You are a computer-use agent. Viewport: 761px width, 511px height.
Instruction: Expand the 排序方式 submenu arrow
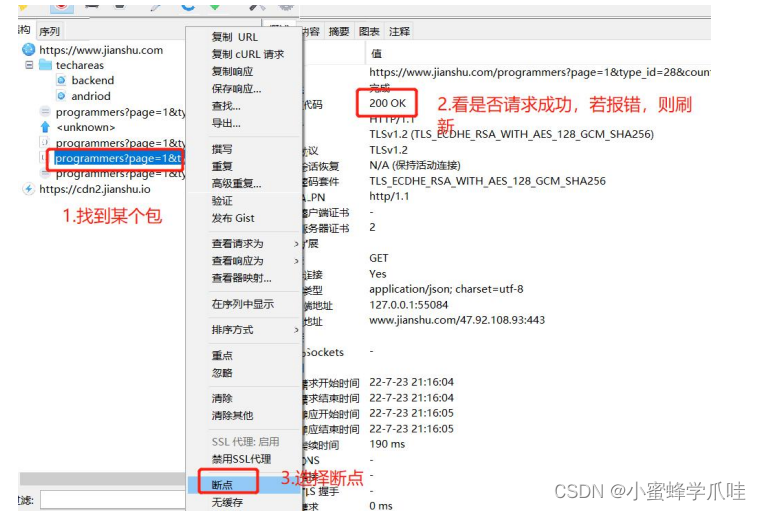[296, 330]
